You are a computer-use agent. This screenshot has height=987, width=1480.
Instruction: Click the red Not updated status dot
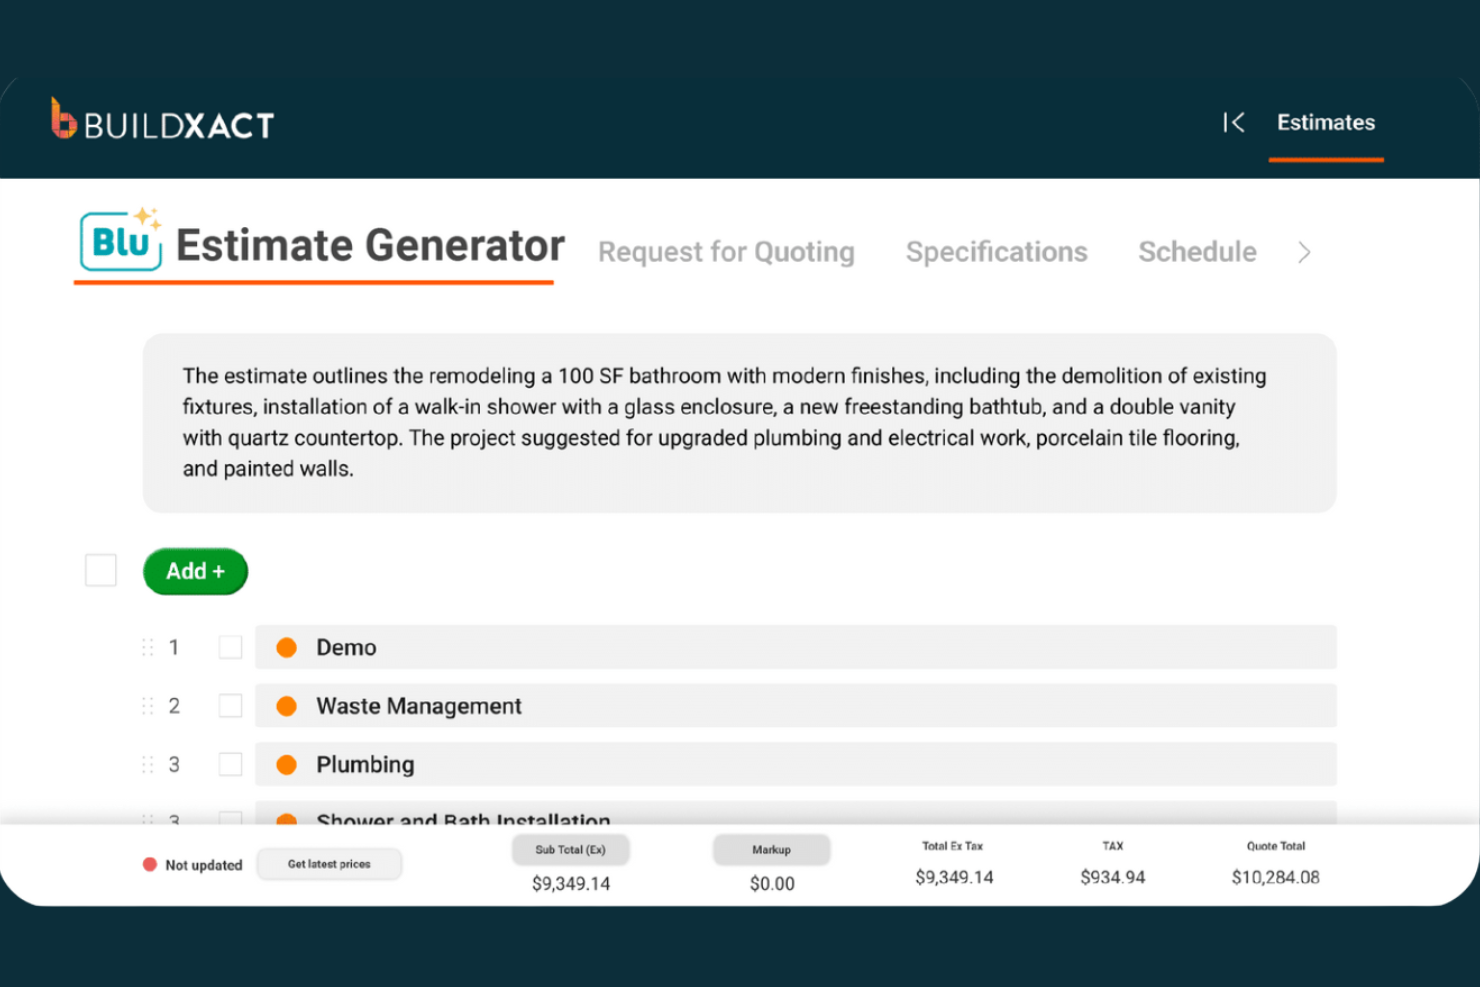pos(151,862)
